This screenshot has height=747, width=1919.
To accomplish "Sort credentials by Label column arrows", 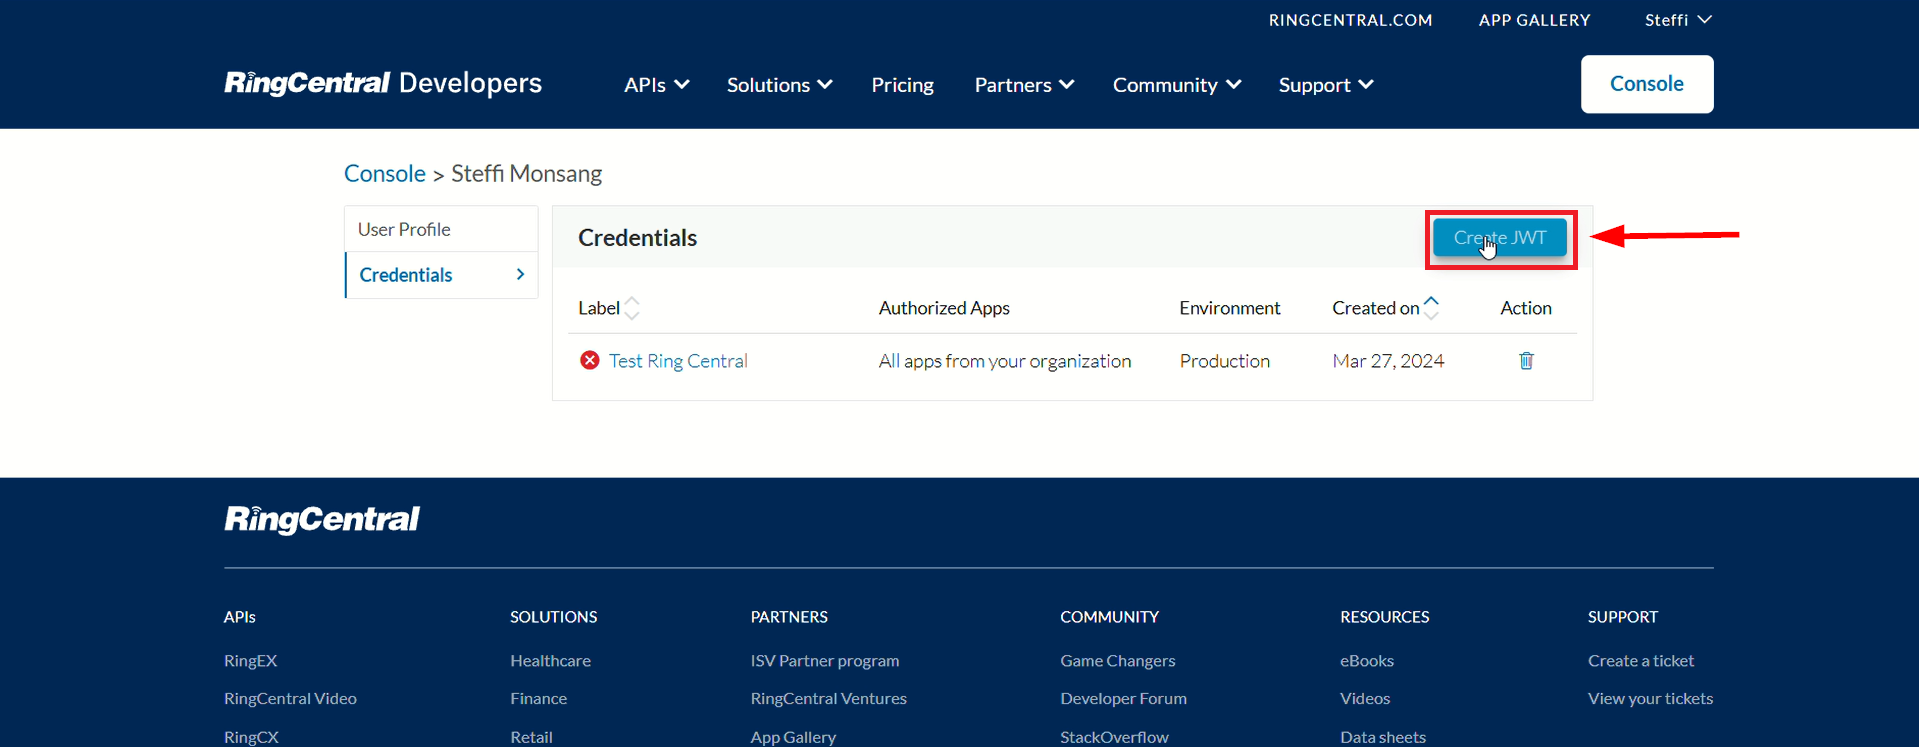I will click(x=632, y=308).
